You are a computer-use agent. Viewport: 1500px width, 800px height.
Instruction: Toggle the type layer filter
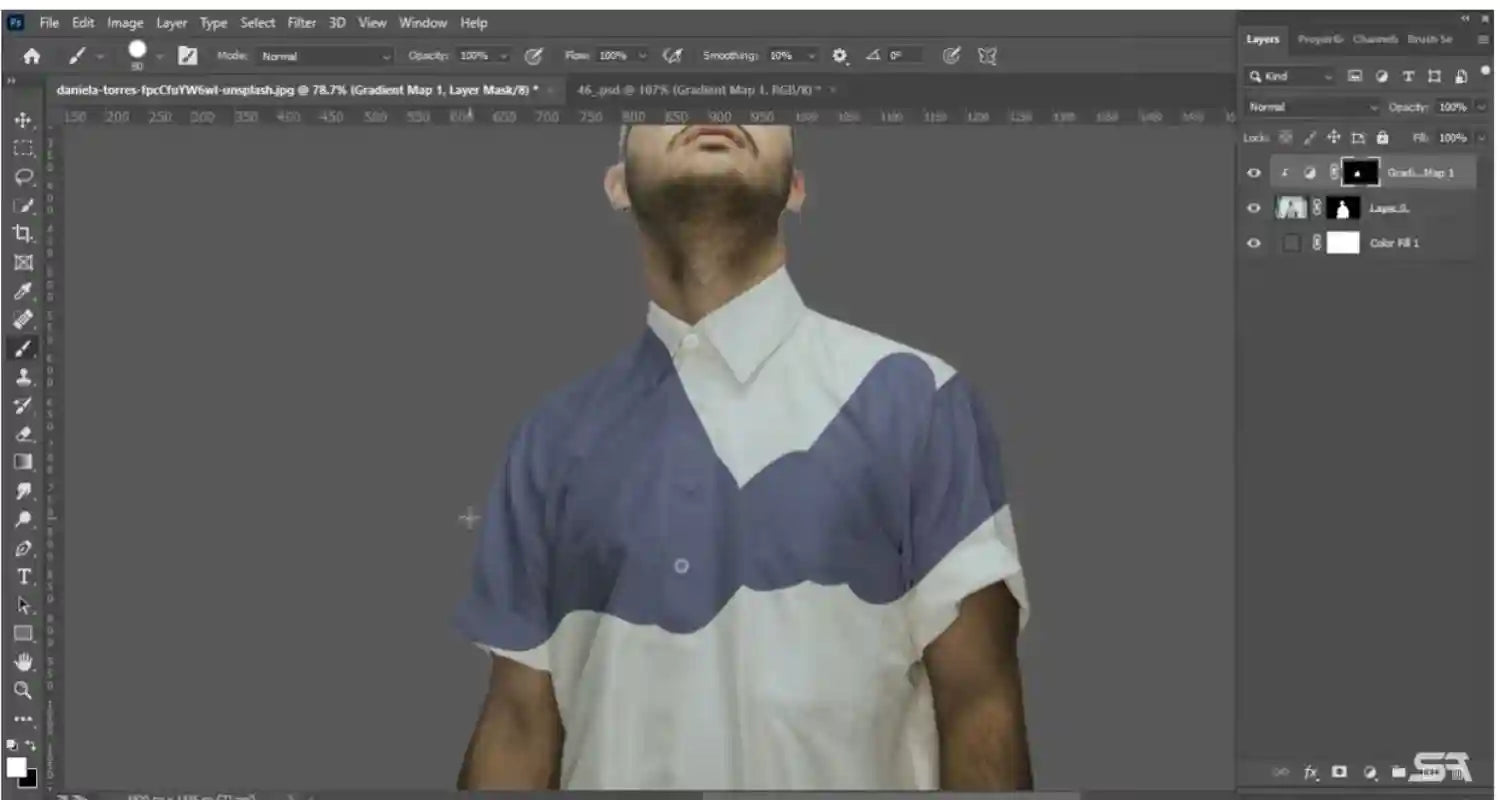(1408, 76)
